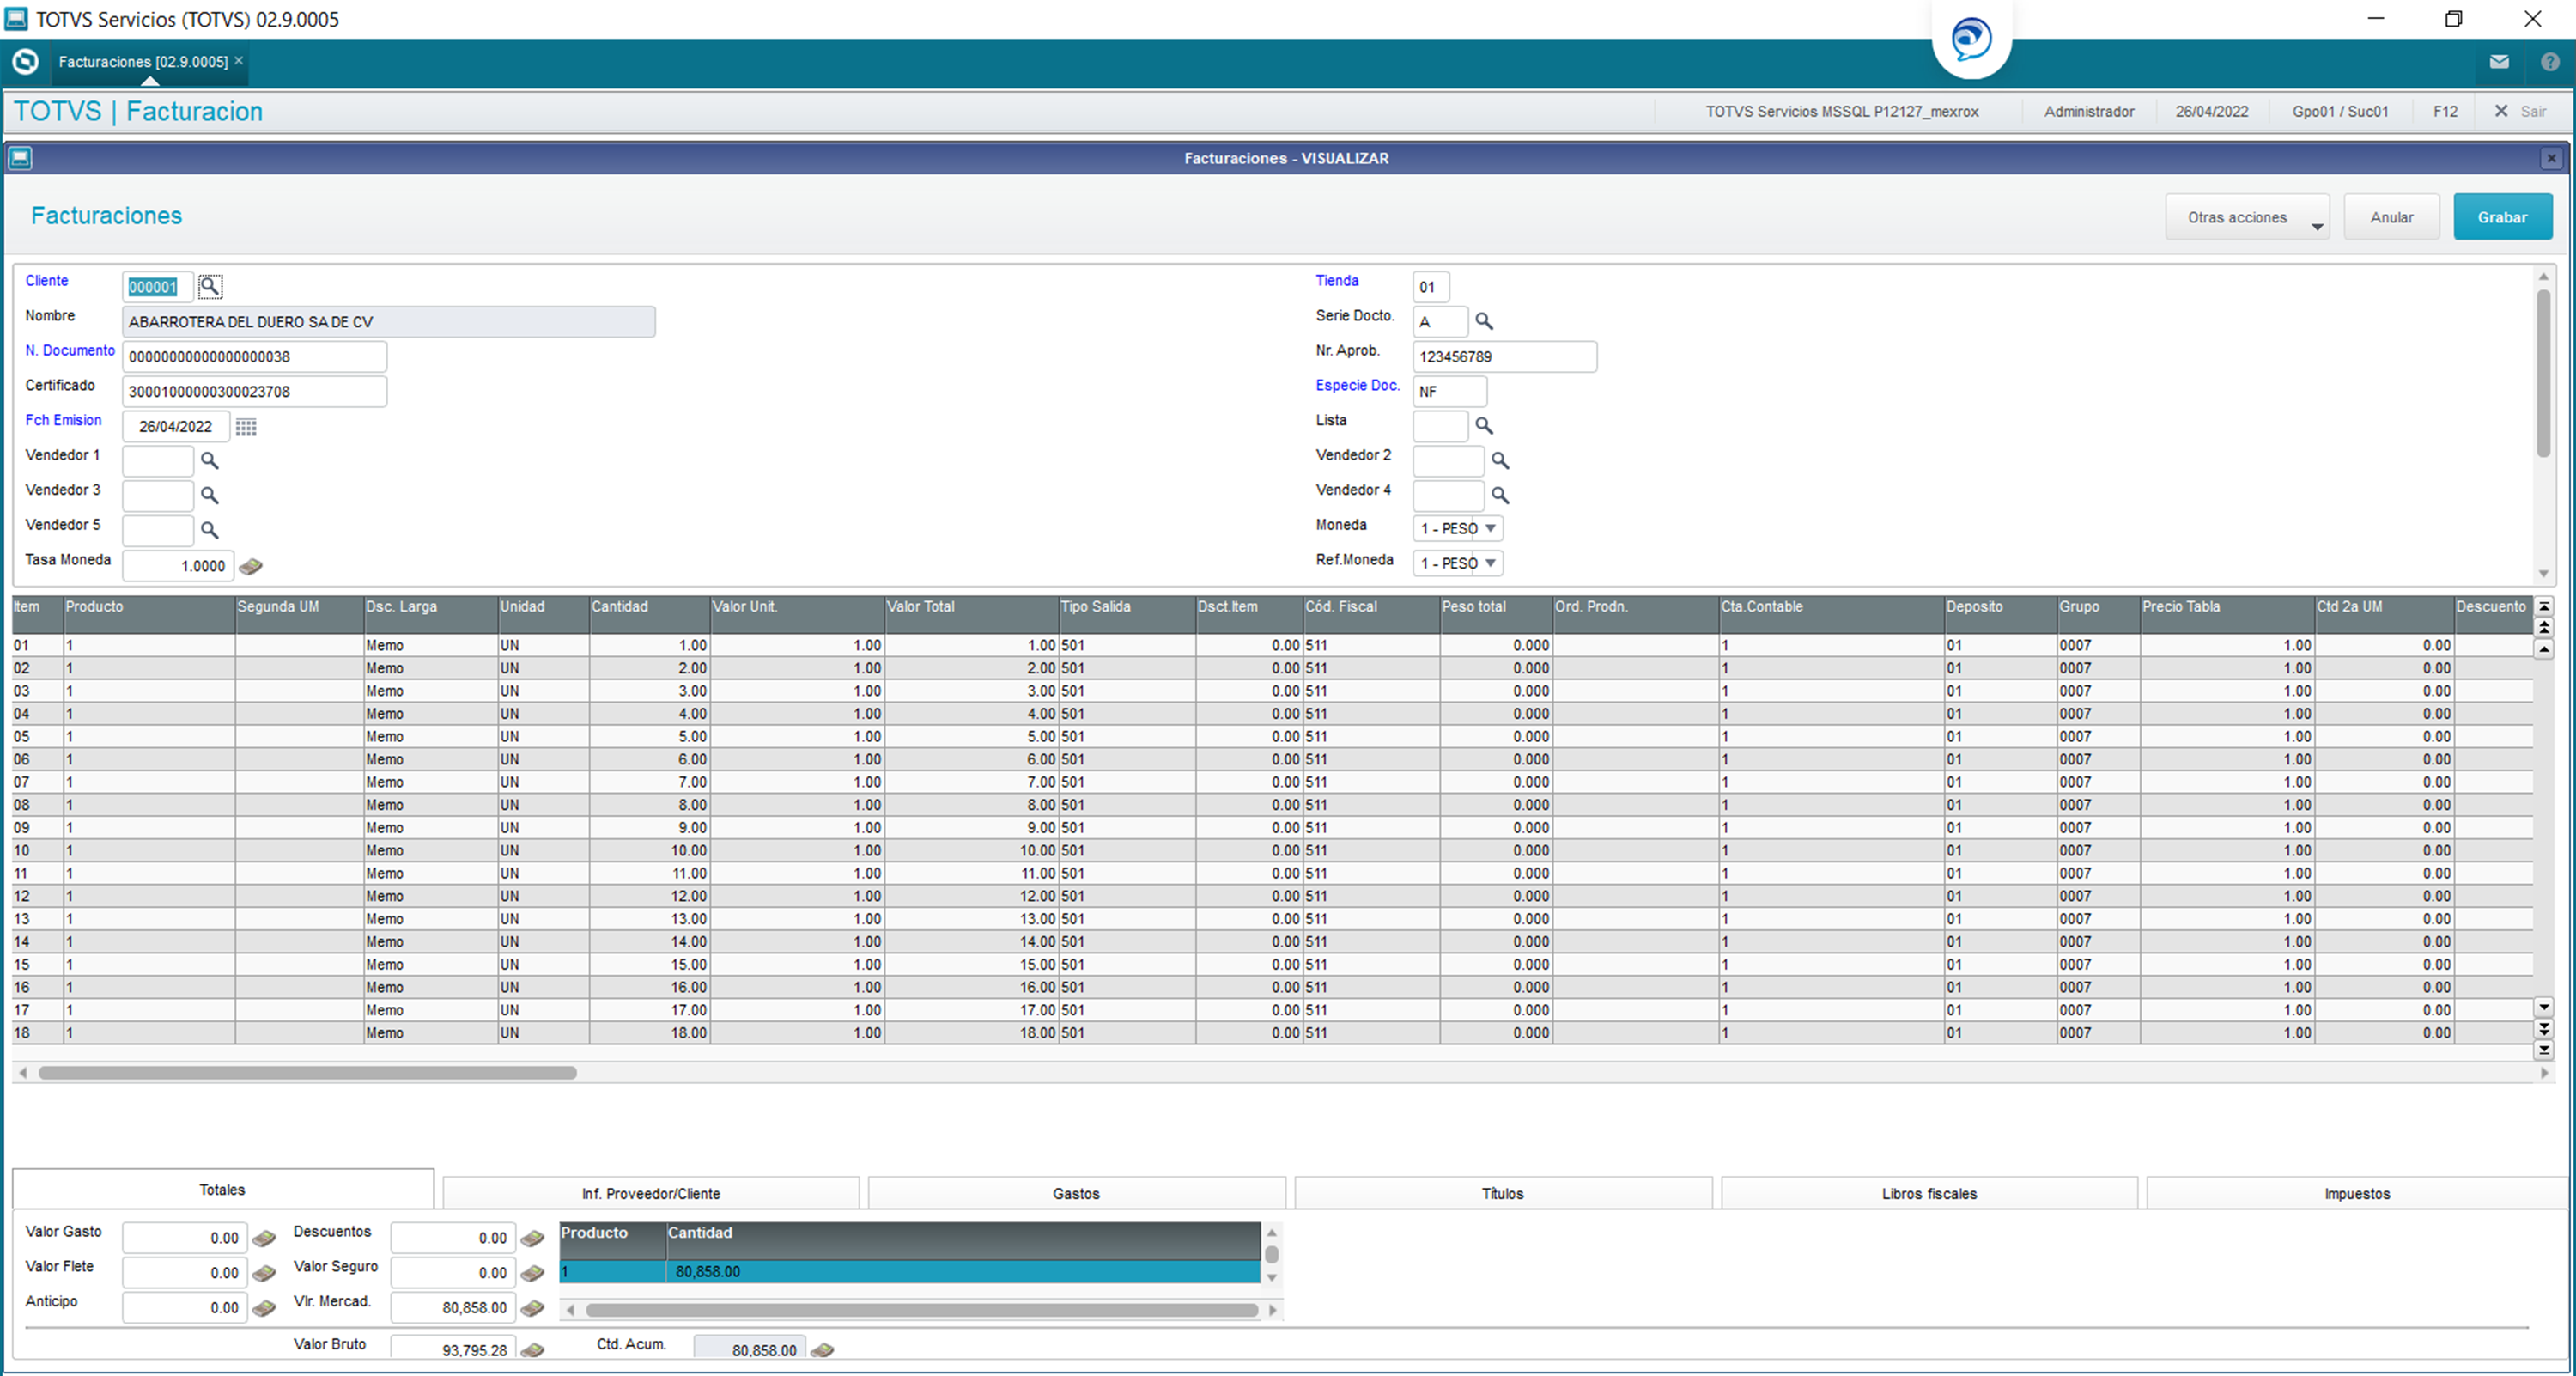Switch to the Titulos tab
The height and width of the screenshot is (1376, 2576).
[x=1503, y=1194]
